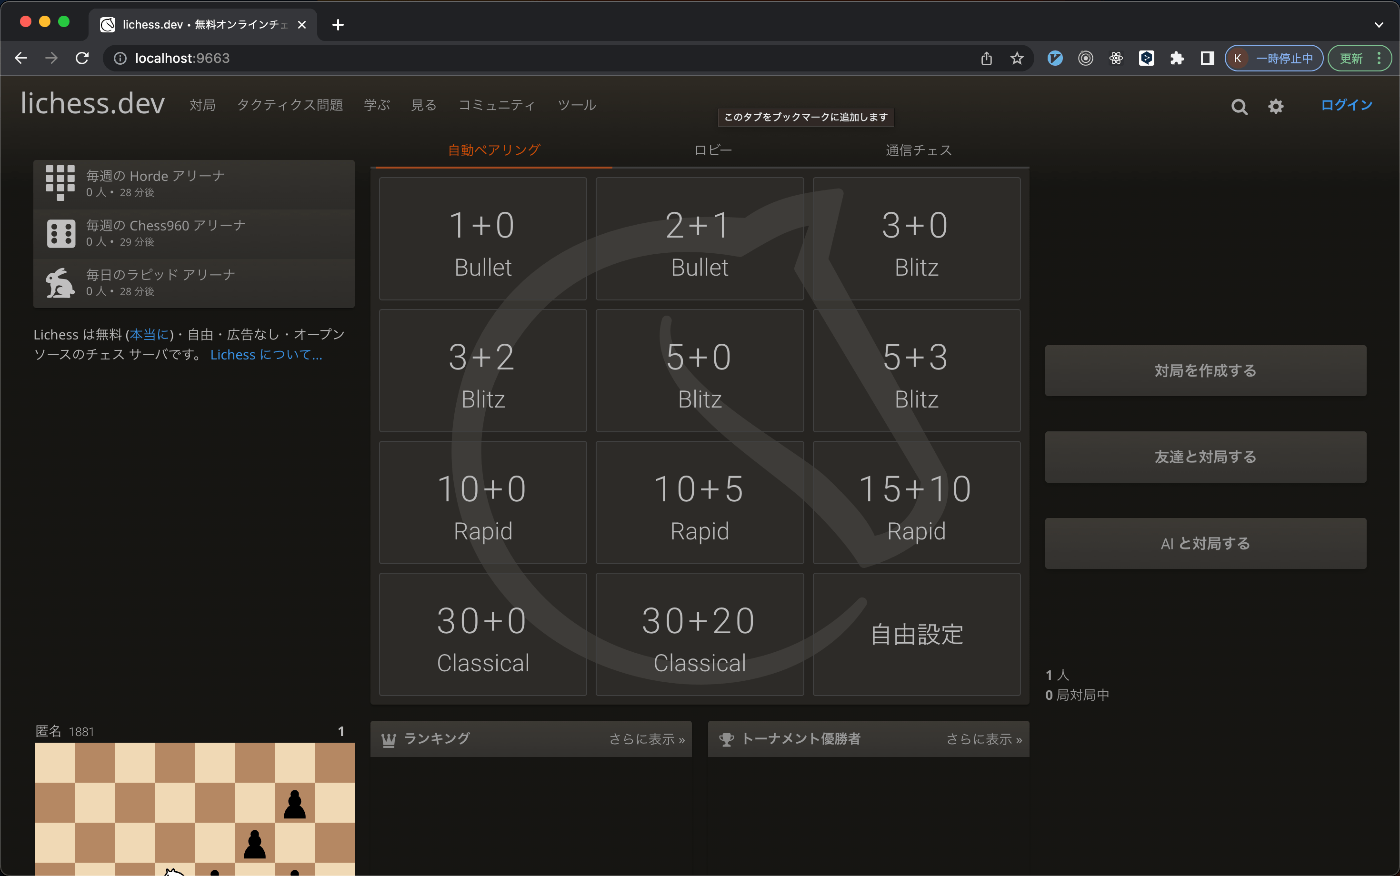
Task: Start a 30+20 Classical game
Action: (700, 635)
